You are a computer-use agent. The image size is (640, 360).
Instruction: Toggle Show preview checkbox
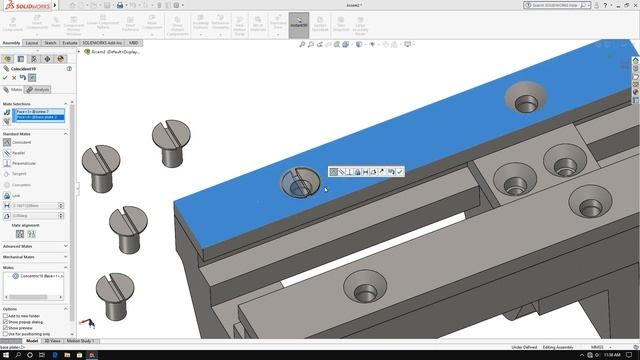coord(5,328)
